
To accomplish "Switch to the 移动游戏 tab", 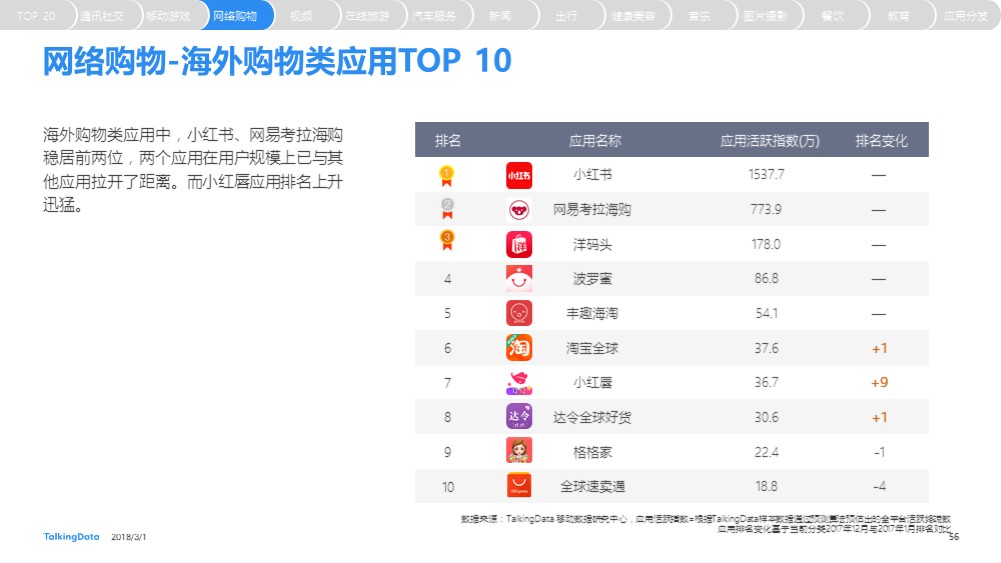I will click(168, 15).
